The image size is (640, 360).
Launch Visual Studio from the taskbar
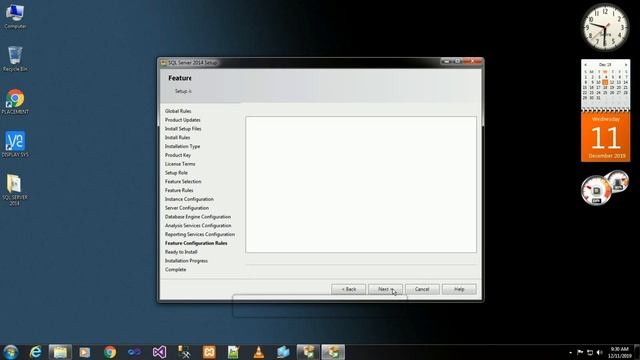(159, 352)
